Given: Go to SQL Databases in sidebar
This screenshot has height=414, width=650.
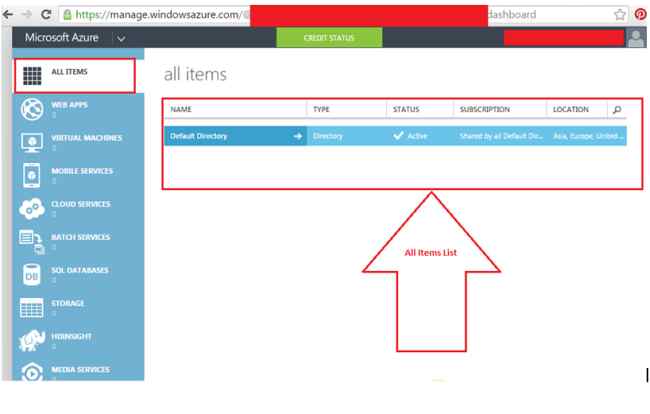Looking at the screenshot, I should click(x=80, y=271).
